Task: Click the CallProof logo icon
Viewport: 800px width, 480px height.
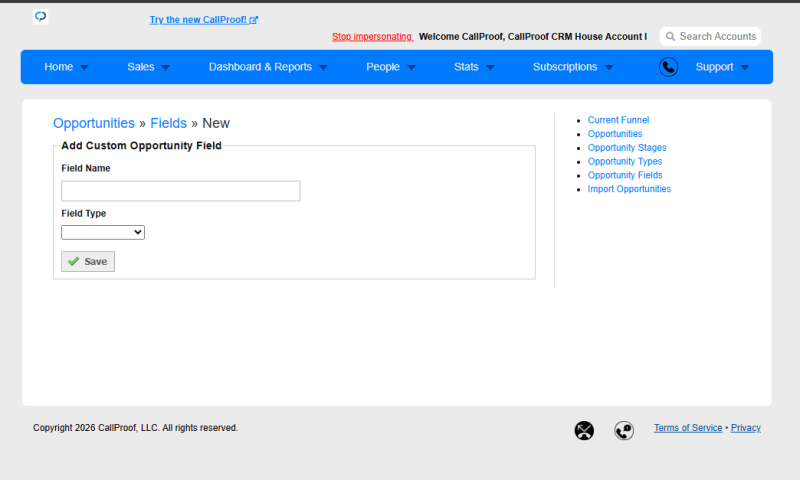Action: [40, 17]
